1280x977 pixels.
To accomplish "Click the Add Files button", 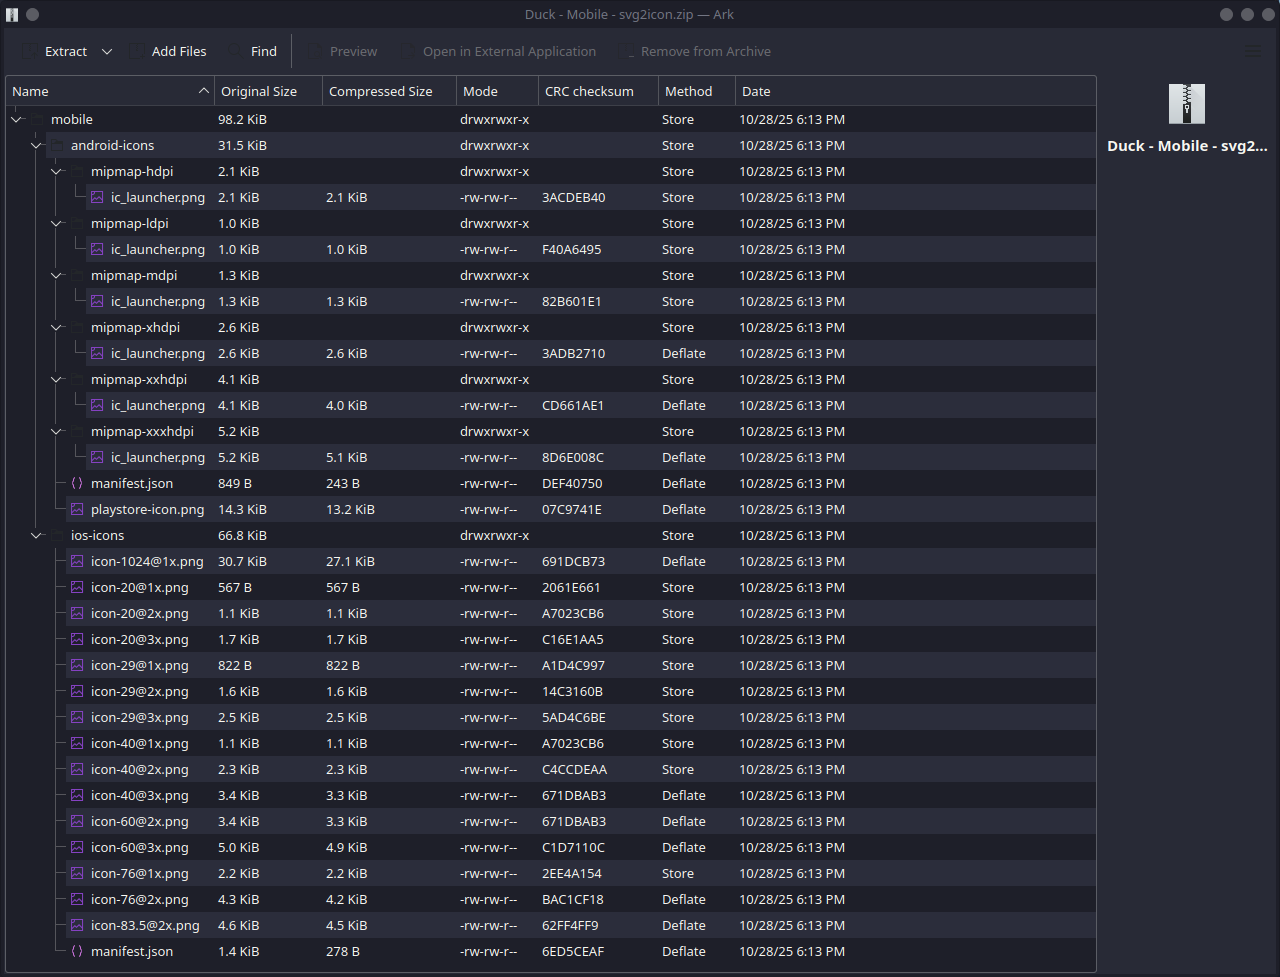I will pos(168,51).
